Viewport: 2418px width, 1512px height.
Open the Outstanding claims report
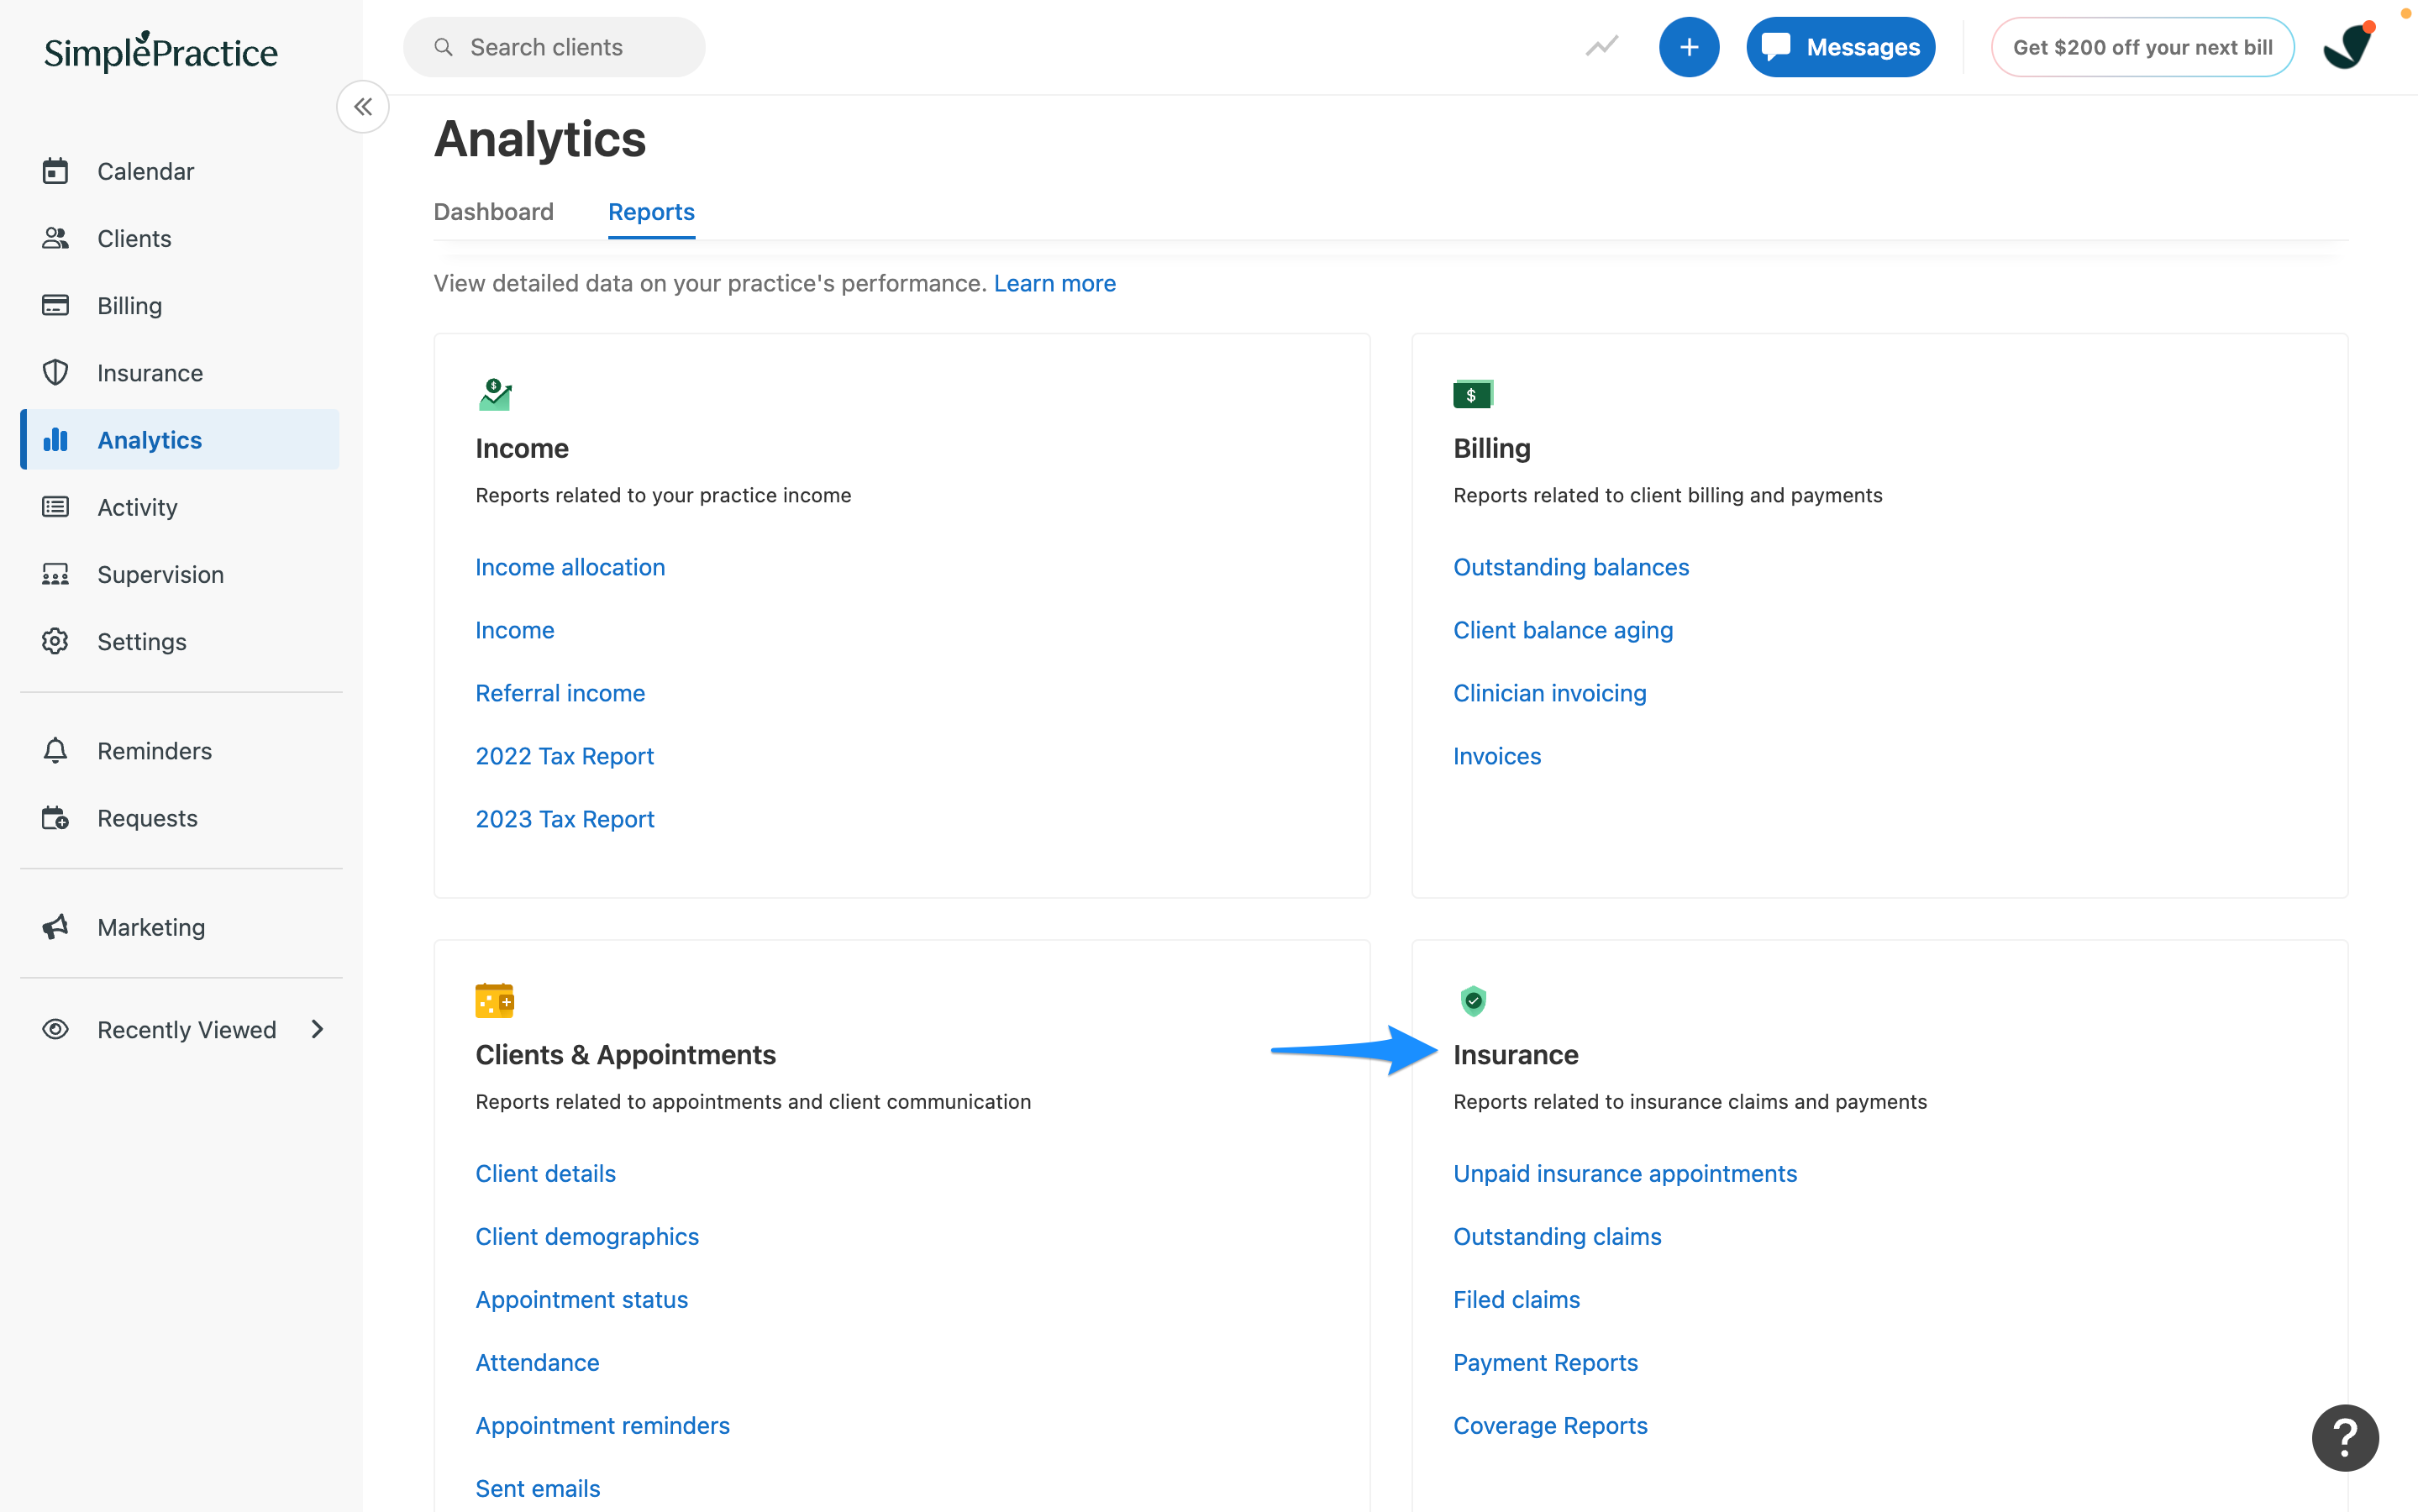pos(1556,1236)
